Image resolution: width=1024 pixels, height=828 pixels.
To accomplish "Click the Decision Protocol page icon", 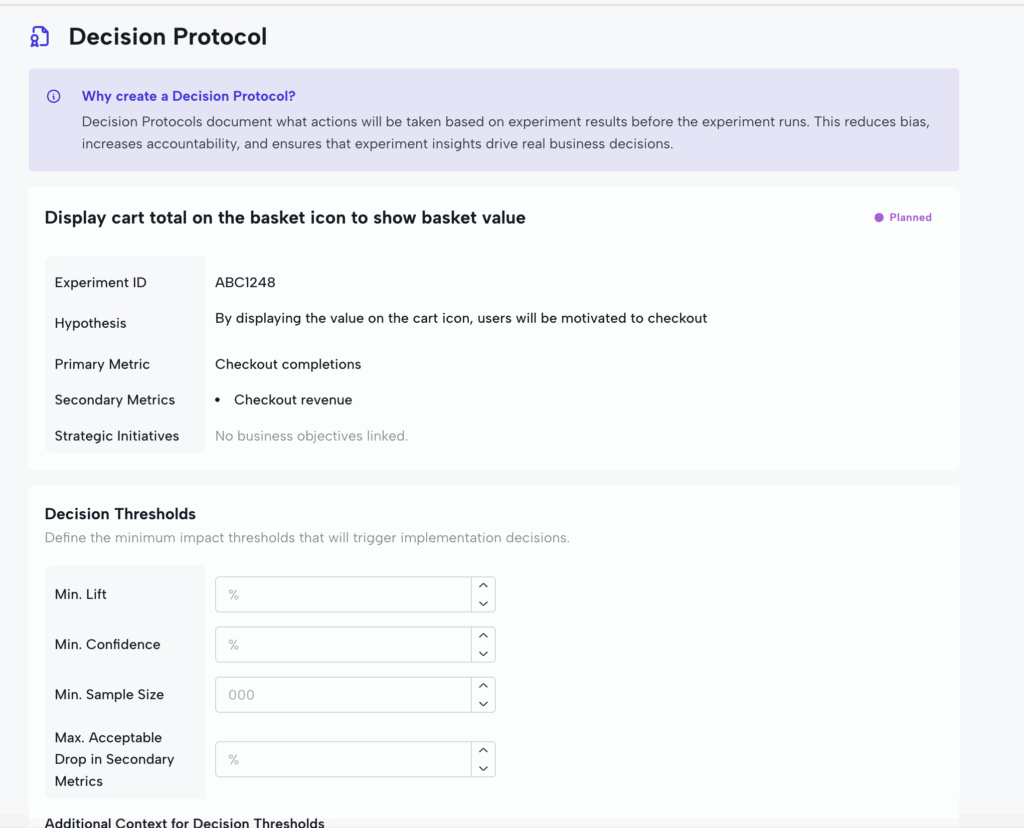I will [x=39, y=37].
